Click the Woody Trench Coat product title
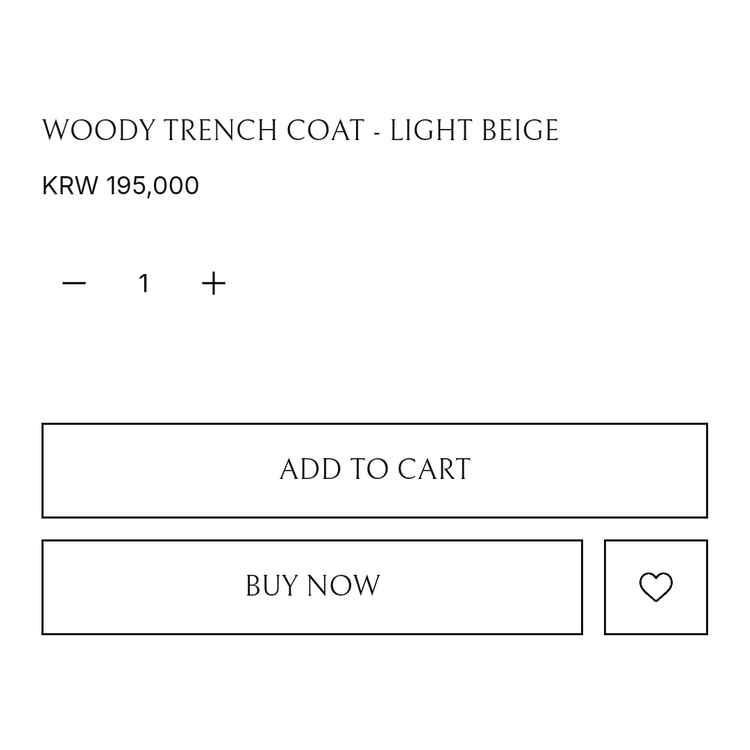This screenshot has height=750, width=750. pos(300,131)
